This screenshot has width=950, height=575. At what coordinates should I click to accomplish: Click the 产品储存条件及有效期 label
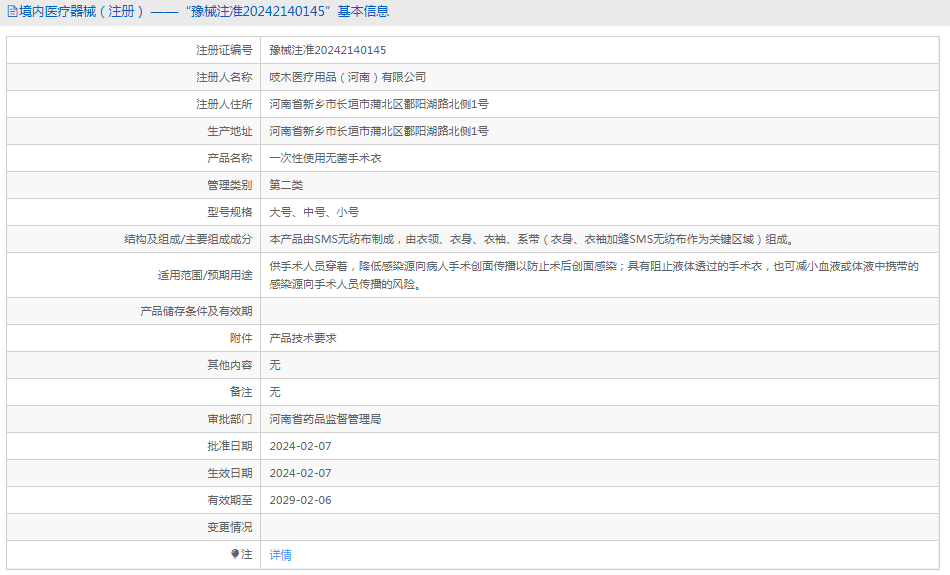196,311
